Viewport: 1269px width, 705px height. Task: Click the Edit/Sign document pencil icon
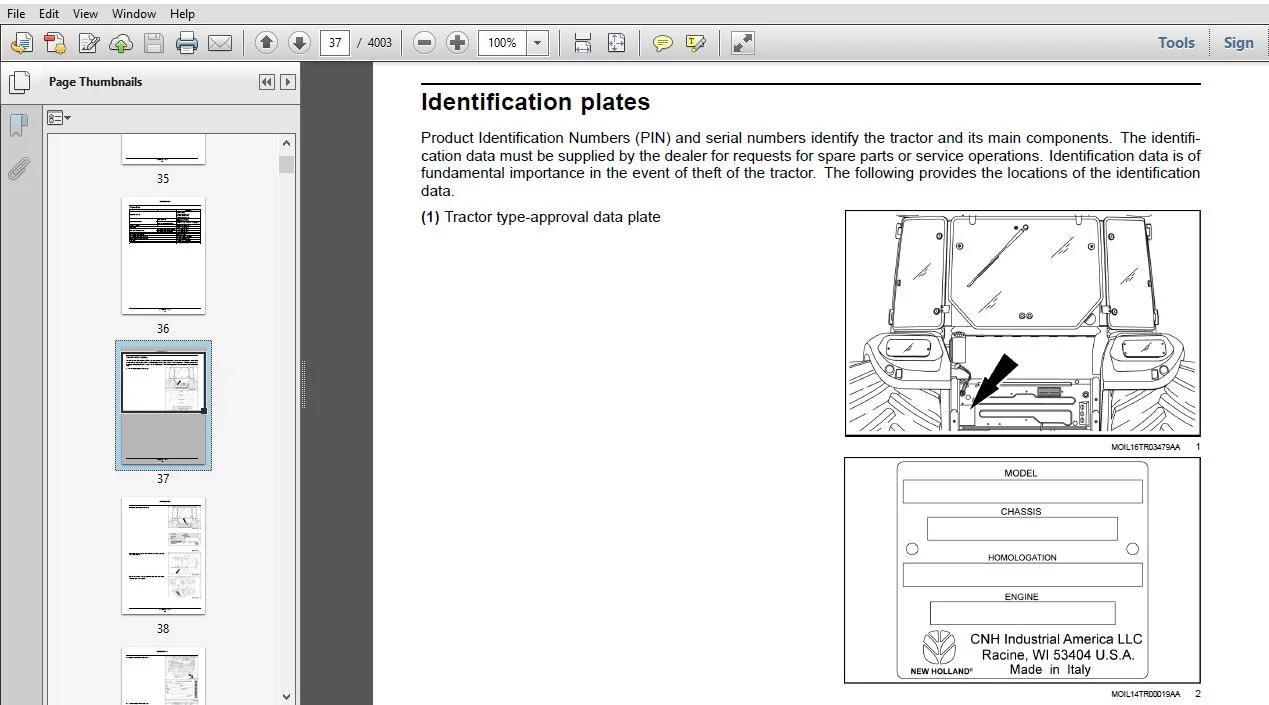(x=89, y=43)
